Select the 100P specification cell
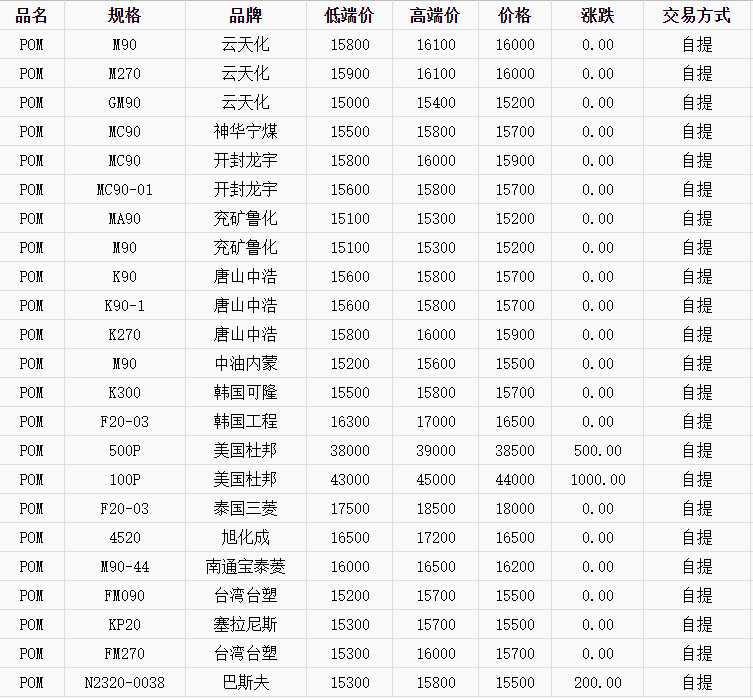This screenshot has height=699, width=753. 124,480
